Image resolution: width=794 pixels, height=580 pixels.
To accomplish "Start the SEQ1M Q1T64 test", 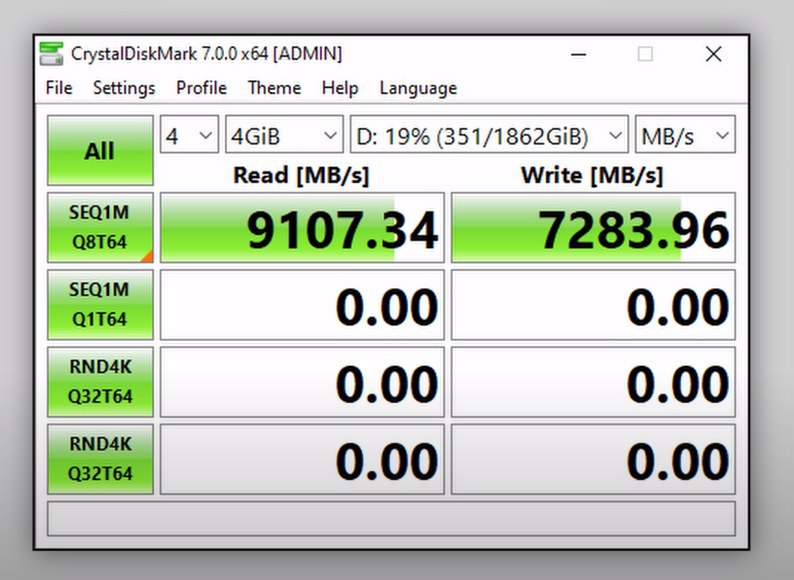I will [100, 304].
